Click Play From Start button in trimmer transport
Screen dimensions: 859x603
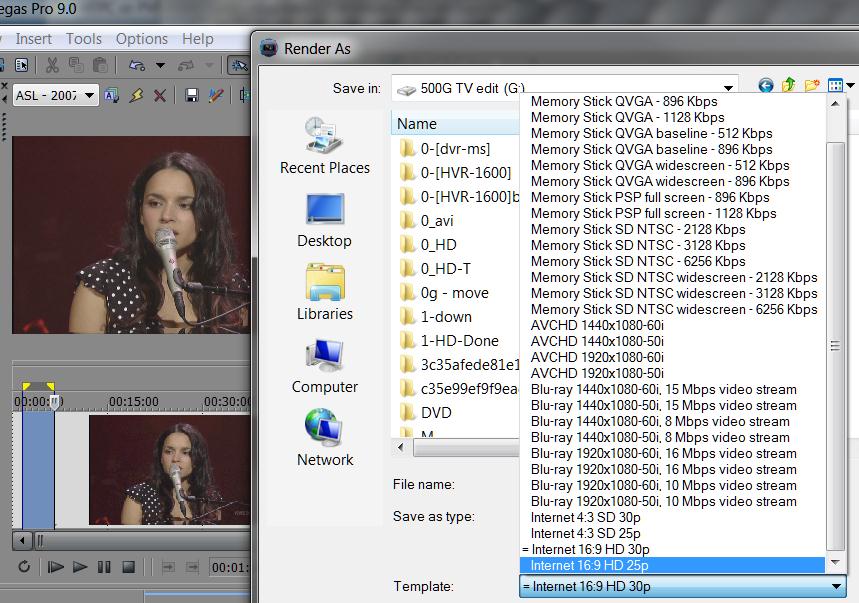(x=55, y=567)
